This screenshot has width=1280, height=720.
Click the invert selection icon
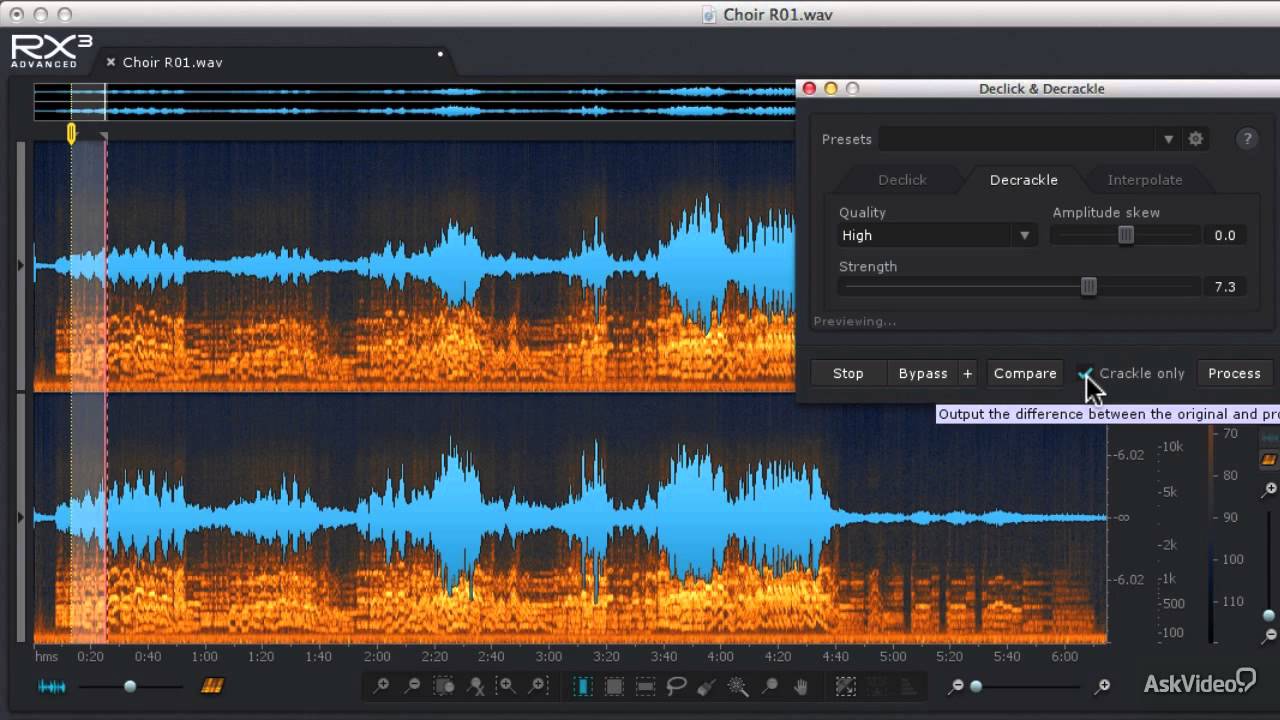[846, 686]
